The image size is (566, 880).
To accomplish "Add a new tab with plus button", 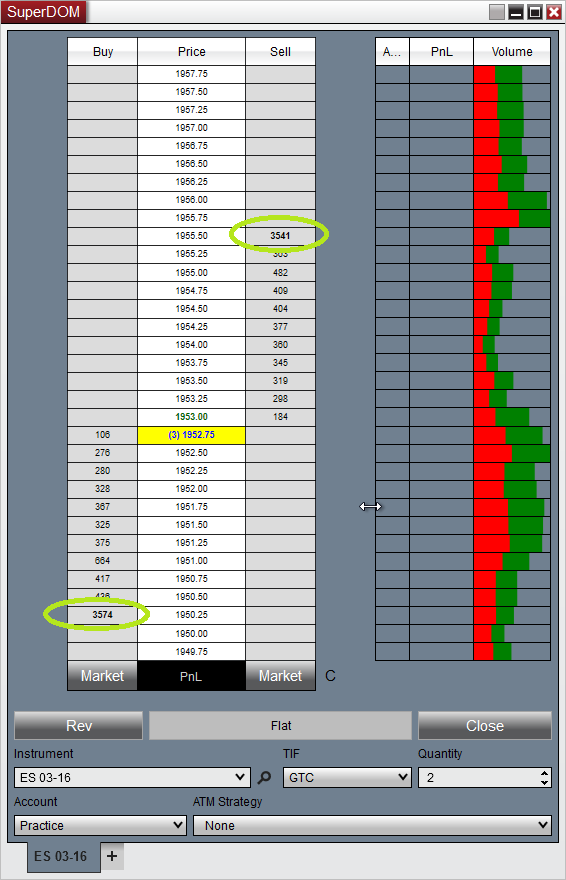I will 112,856.
